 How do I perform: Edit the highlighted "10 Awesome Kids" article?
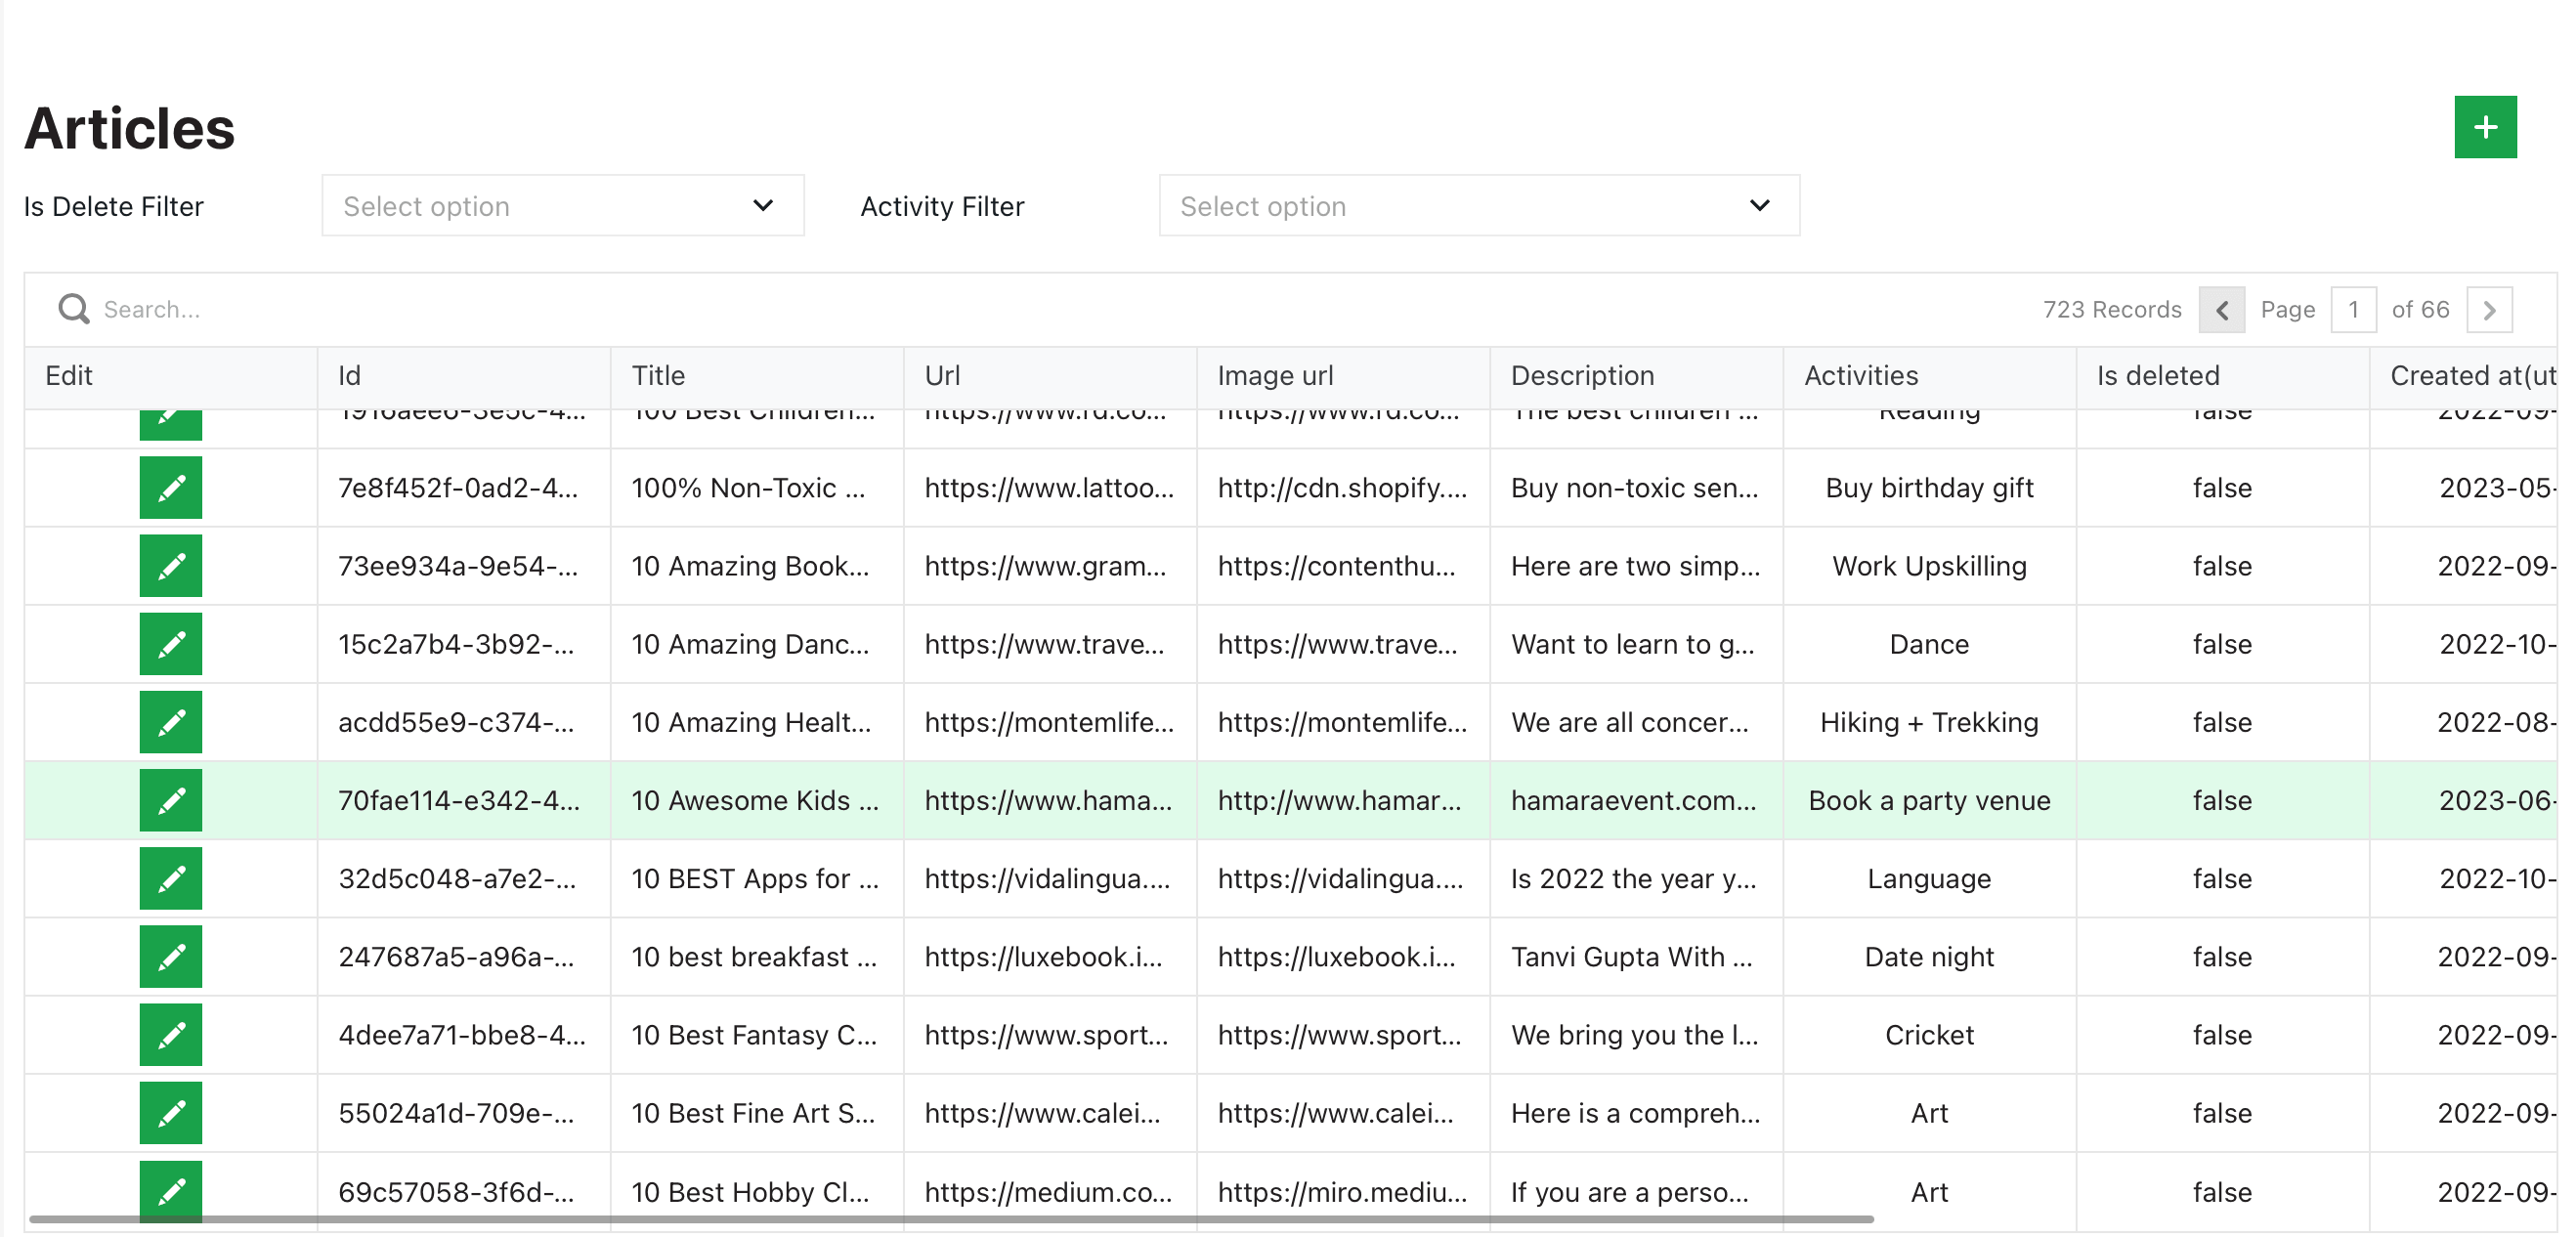[x=170, y=800]
